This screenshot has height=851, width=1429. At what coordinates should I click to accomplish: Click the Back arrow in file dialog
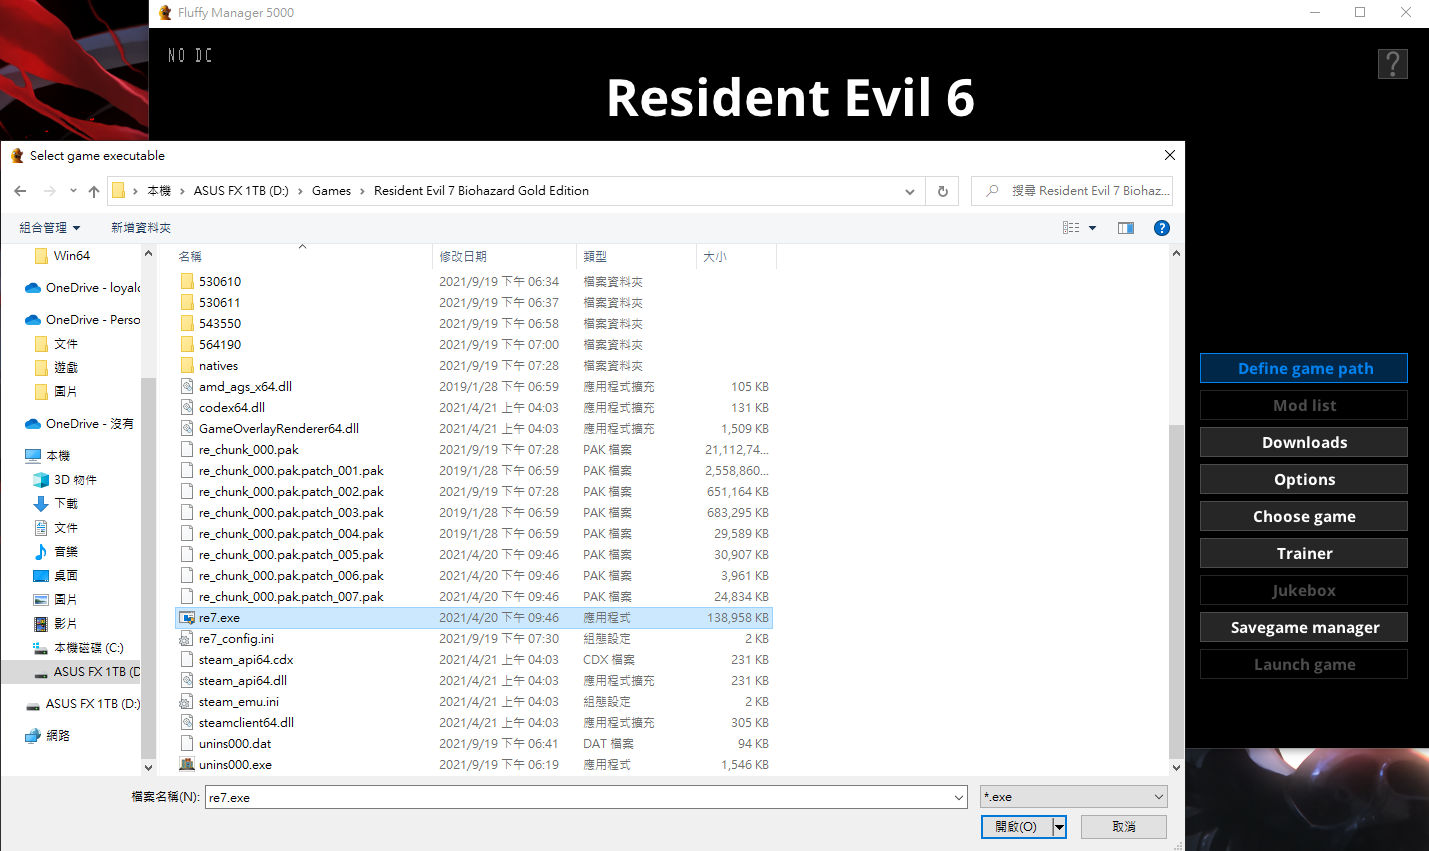20,191
